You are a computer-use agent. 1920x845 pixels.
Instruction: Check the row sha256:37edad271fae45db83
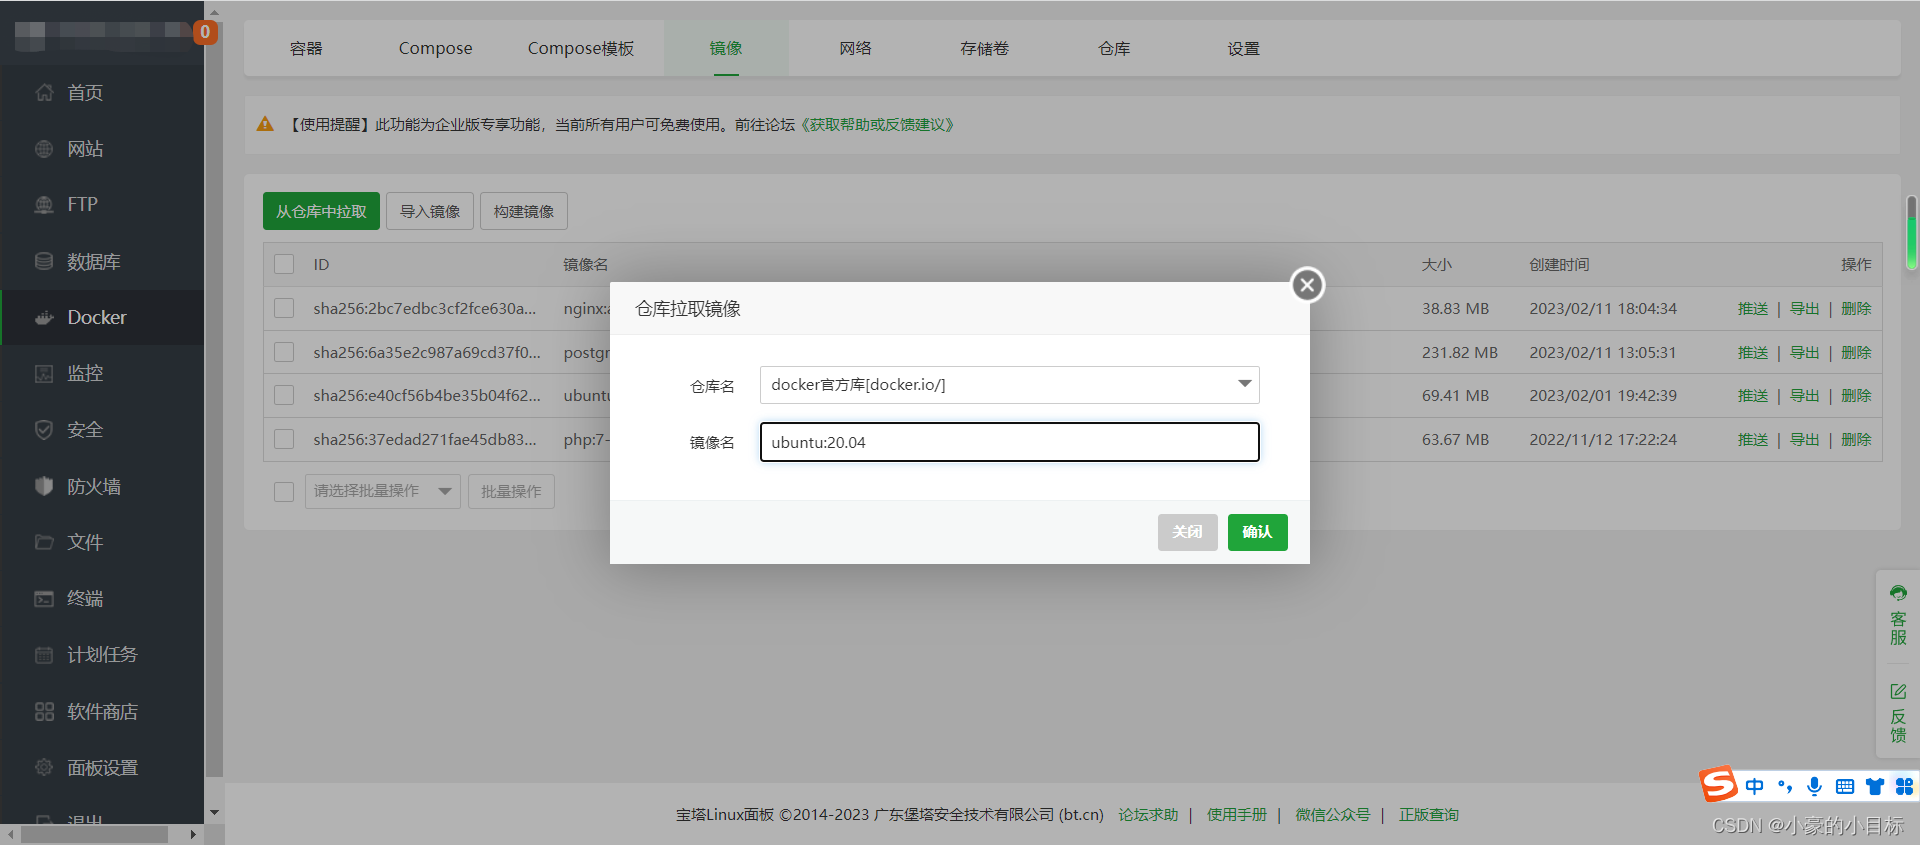(x=284, y=439)
